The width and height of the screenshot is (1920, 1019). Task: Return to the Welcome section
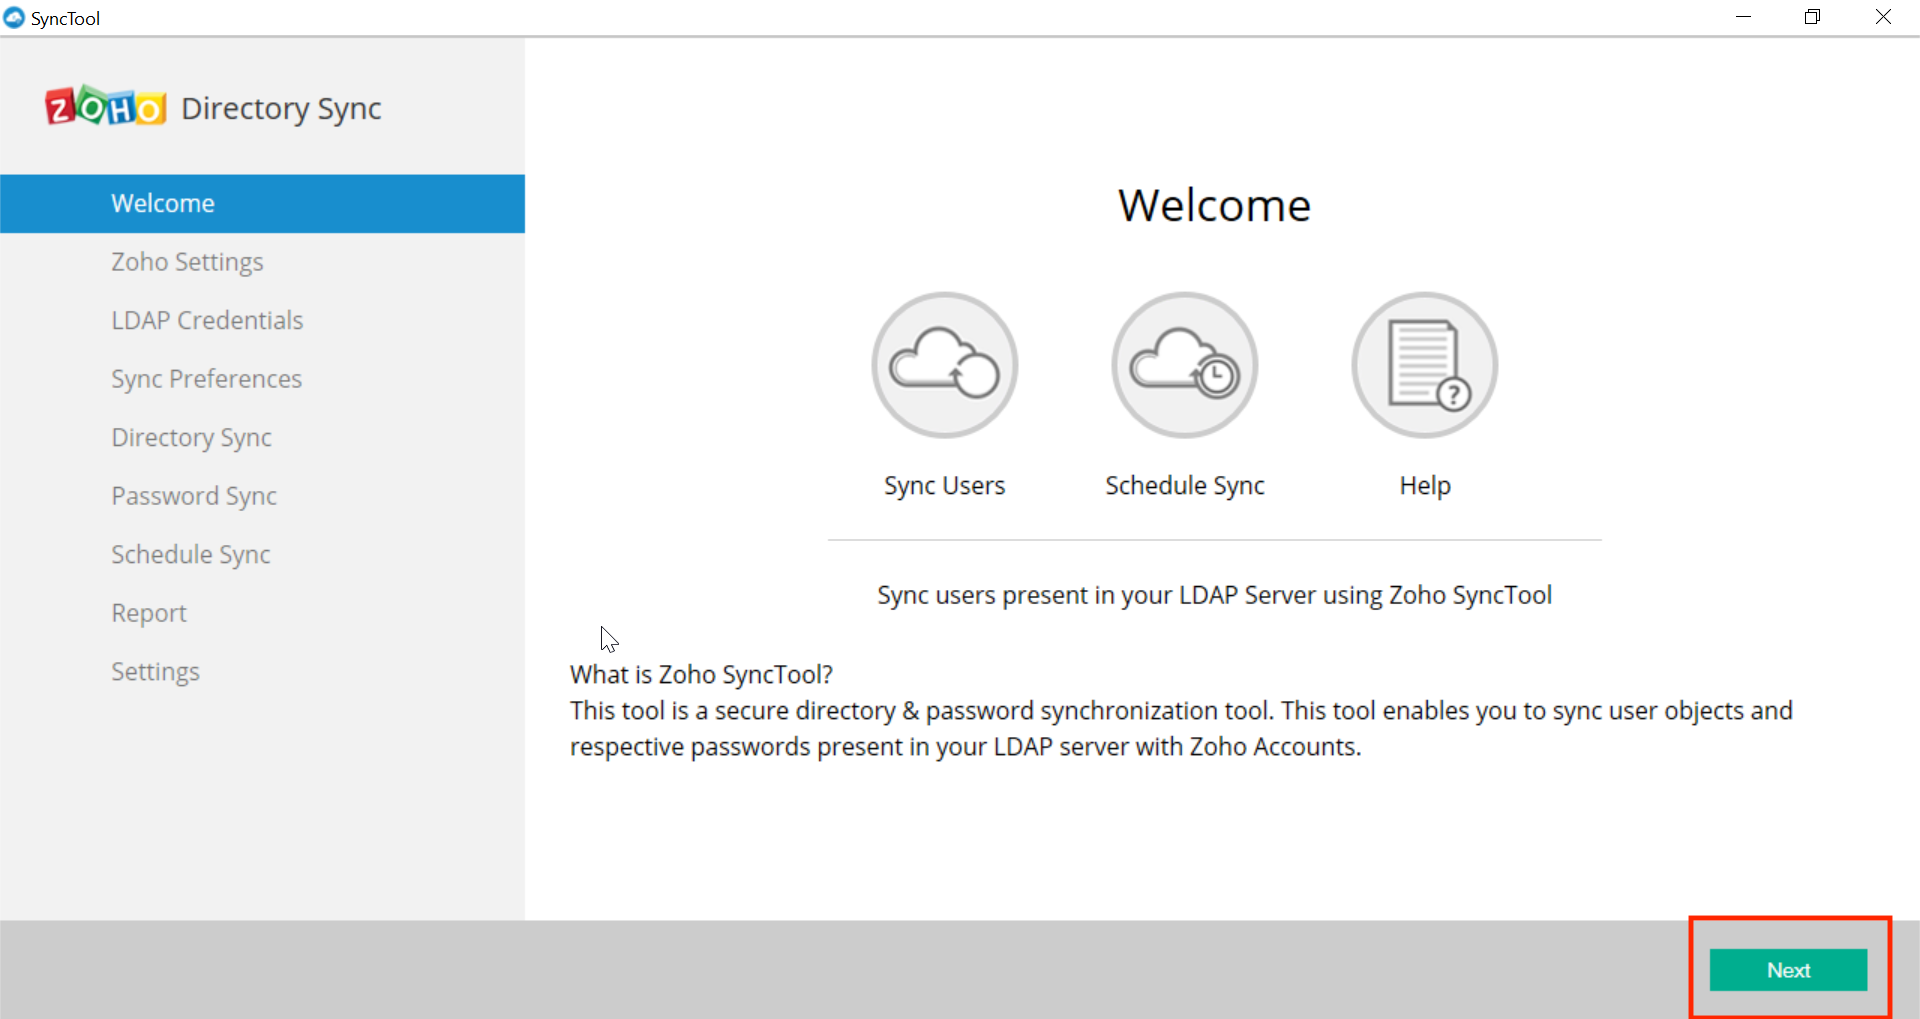click(162, 203)
